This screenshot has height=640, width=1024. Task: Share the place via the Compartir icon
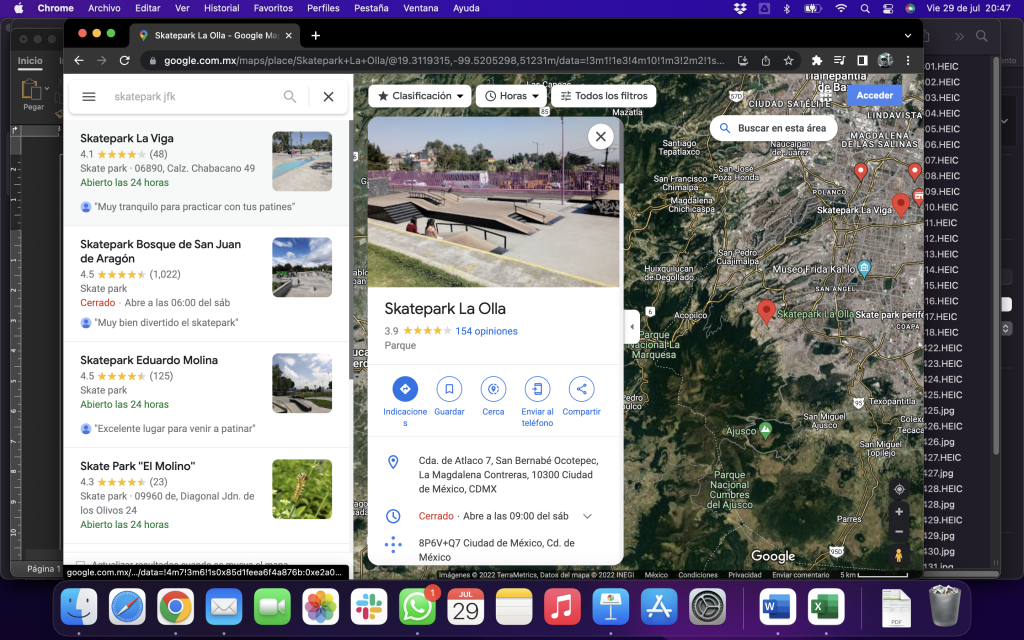click(x=581, y=389)
